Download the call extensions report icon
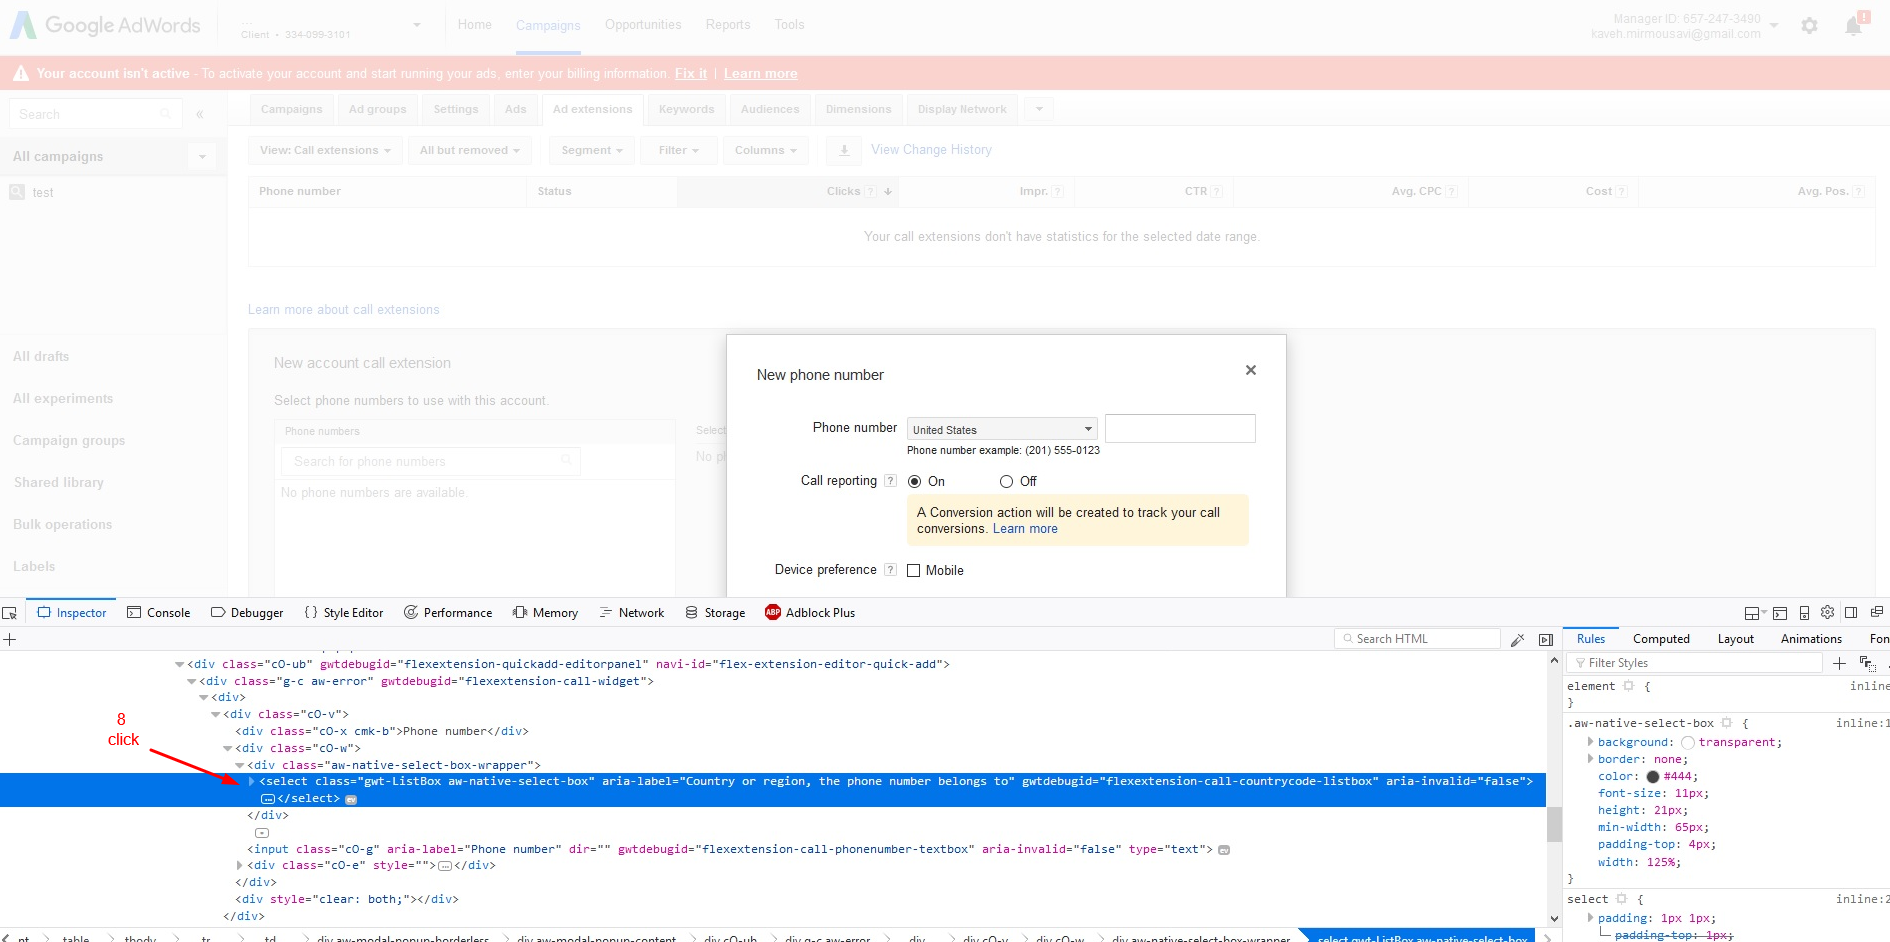 (x=844, y=150)
